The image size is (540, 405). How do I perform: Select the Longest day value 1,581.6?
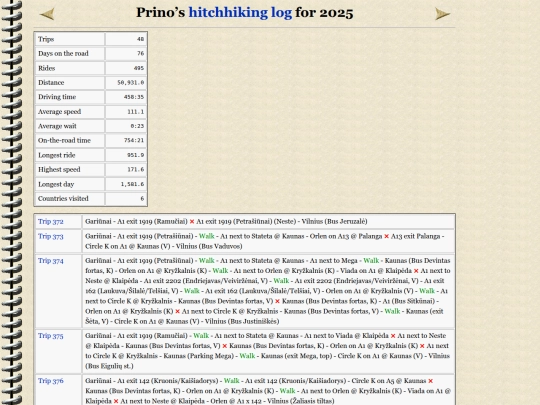point(132,184)
